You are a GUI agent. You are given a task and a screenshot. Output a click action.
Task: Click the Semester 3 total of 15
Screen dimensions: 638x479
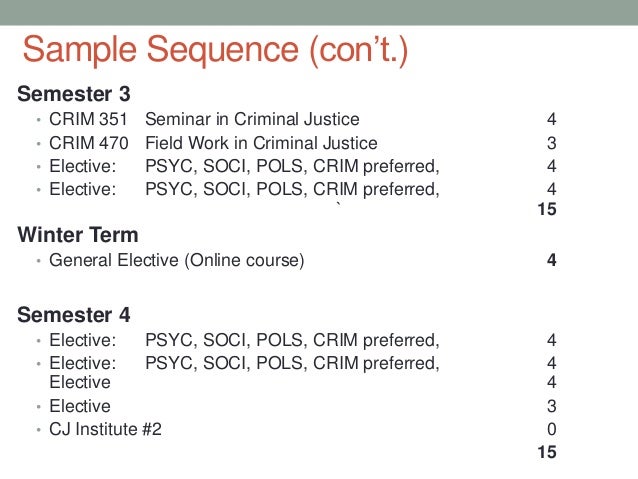546,209
